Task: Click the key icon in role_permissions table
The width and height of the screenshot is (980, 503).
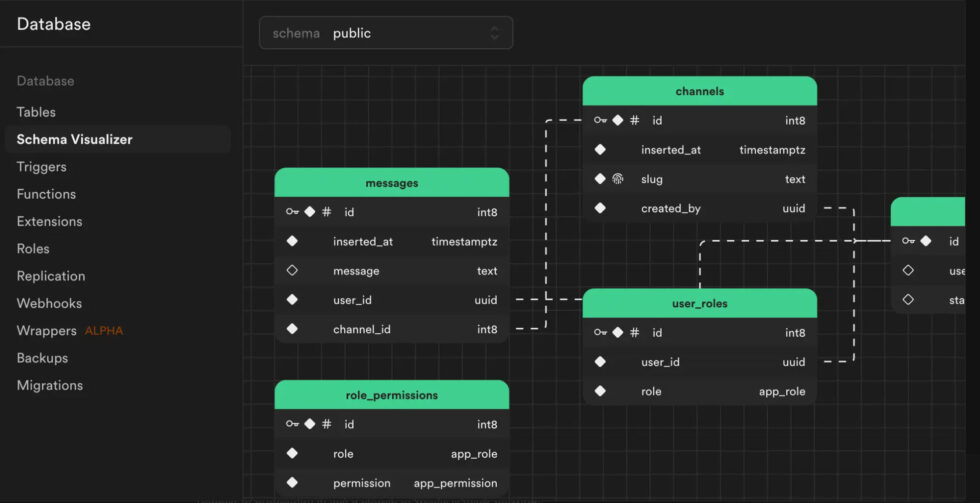Action: pos(292,424)
